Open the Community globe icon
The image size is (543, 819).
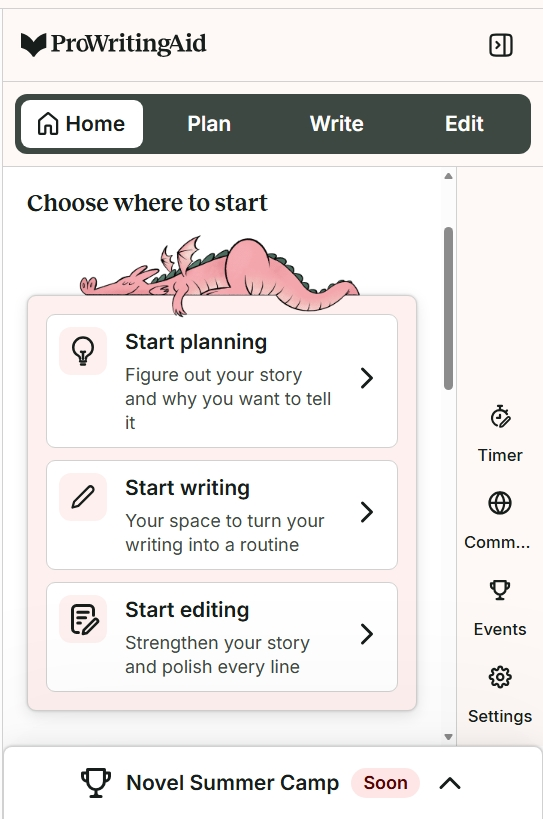500,504
